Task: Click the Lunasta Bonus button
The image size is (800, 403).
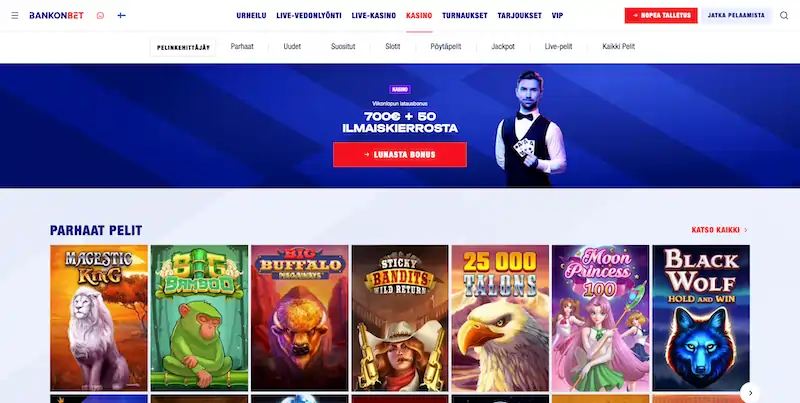Action: click(x=399, y=155)
